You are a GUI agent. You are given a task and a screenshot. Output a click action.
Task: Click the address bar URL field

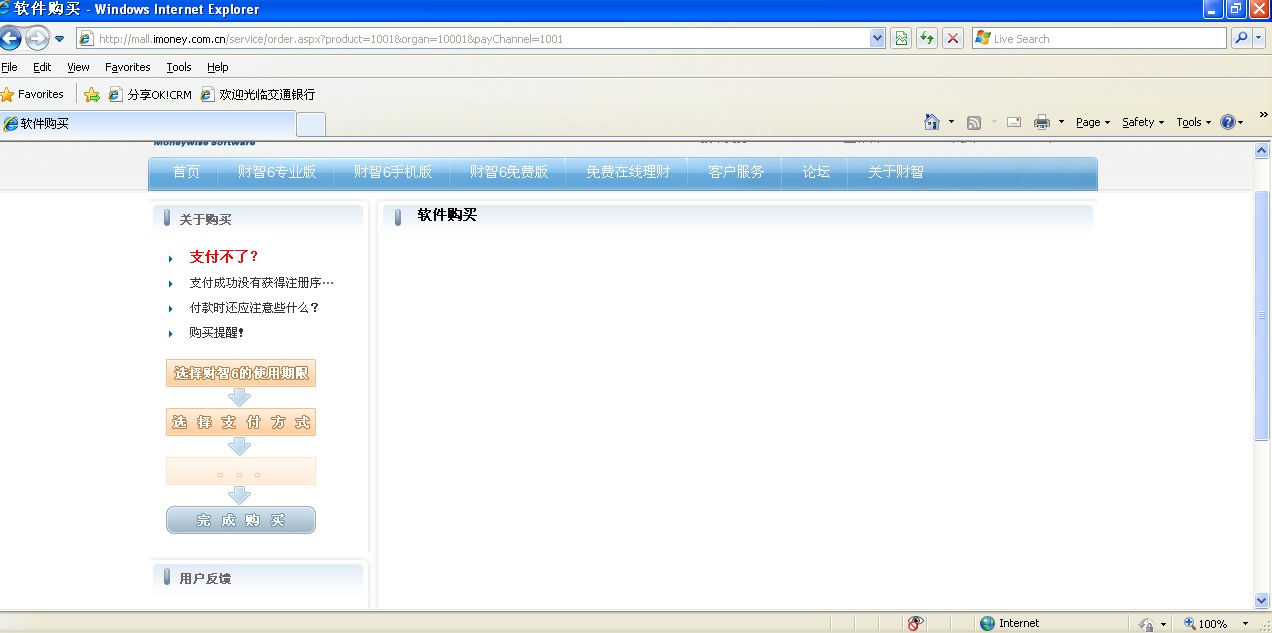tap(473, 39)
